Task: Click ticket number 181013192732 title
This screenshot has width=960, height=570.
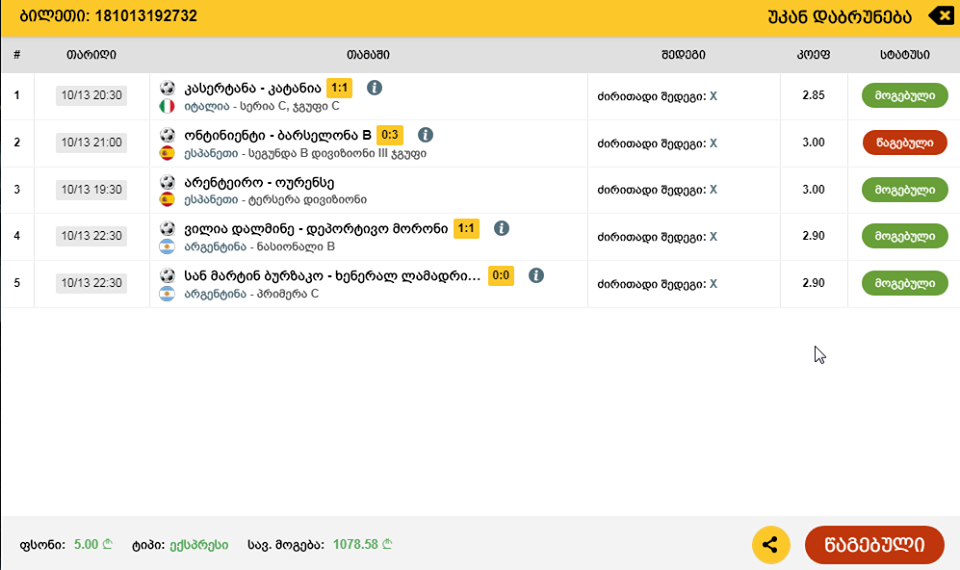Action: pos(108,16)
